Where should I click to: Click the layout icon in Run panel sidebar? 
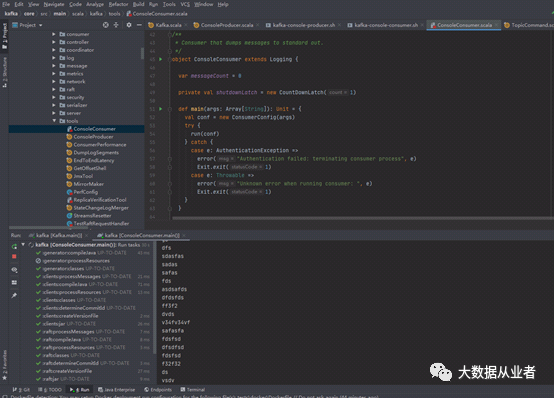(14, 282)
